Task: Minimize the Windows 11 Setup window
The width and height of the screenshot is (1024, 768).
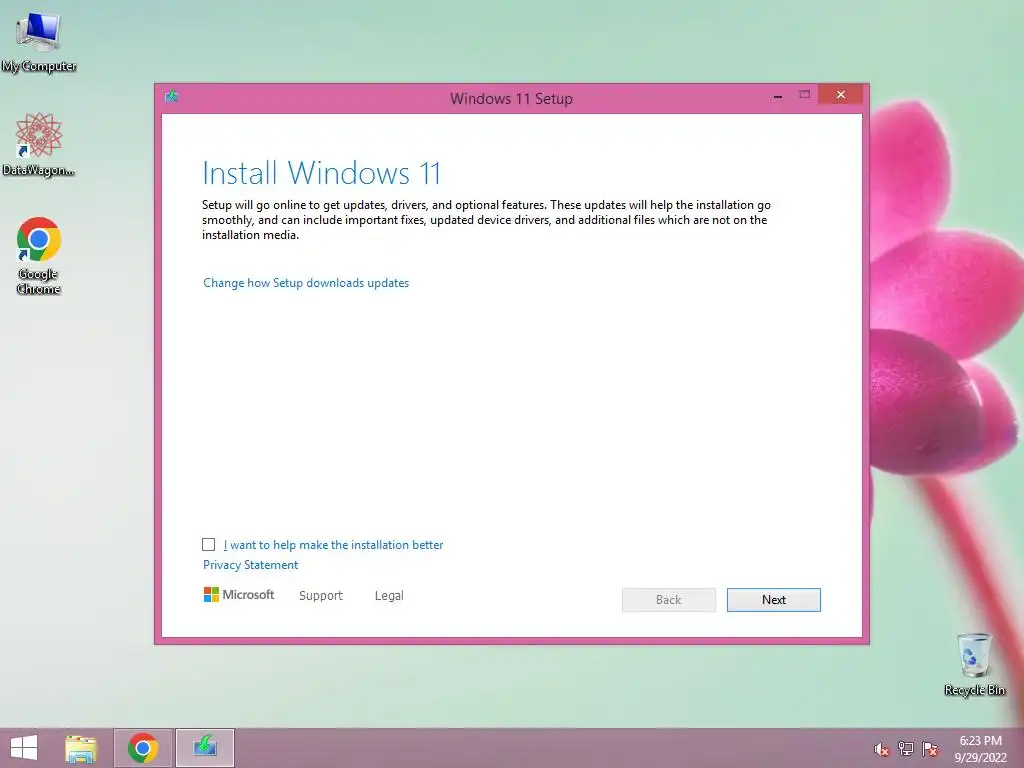Action: click(x=778, y=96)
